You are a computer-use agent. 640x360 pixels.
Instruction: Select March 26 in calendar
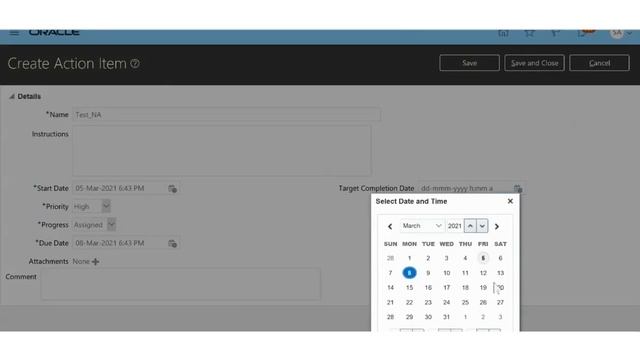pyautogui.click(x=483, y=302)
